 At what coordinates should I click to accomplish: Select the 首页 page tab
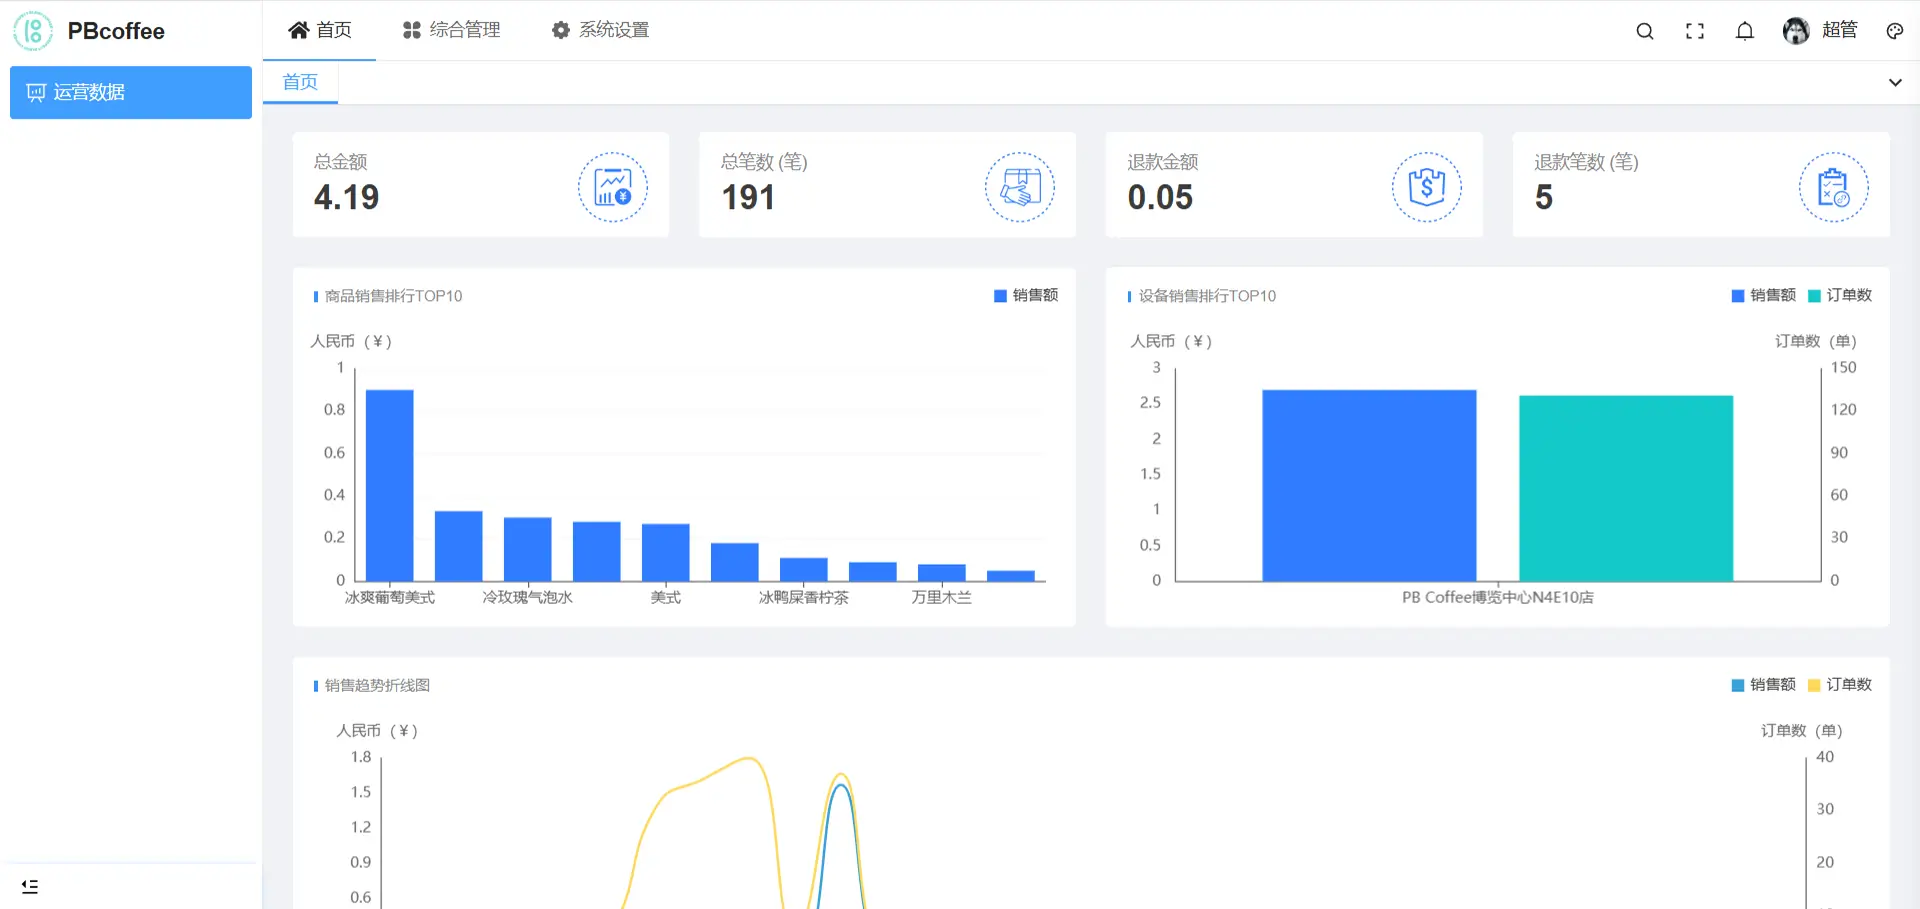pyautogui.click(x=300, y=82)
